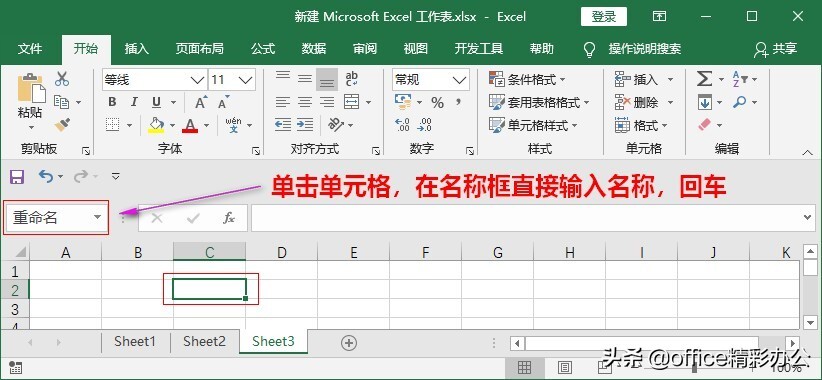
Task: Toggle wrap text icon
Action: pyautogui.click(x=352, y=79)
